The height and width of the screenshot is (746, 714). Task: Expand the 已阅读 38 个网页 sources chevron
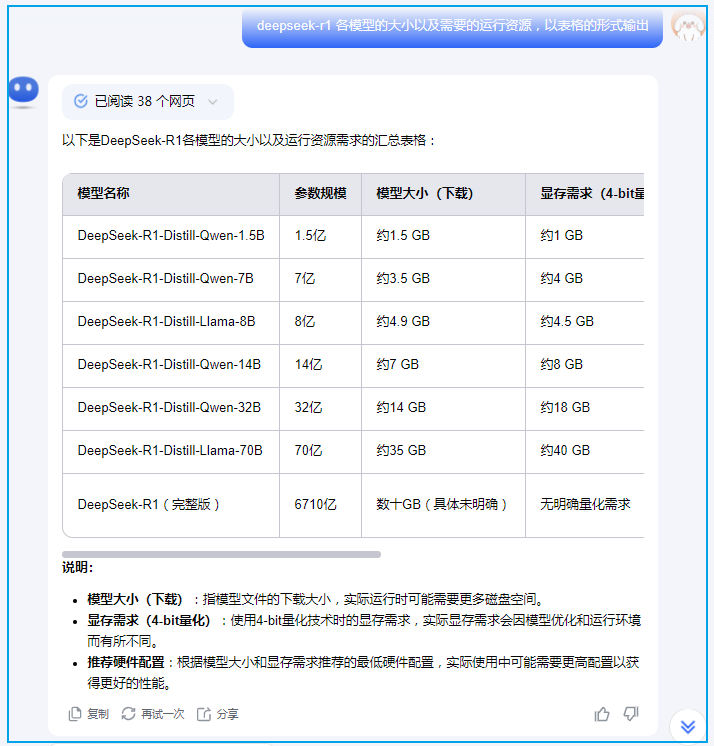point(213,102)
